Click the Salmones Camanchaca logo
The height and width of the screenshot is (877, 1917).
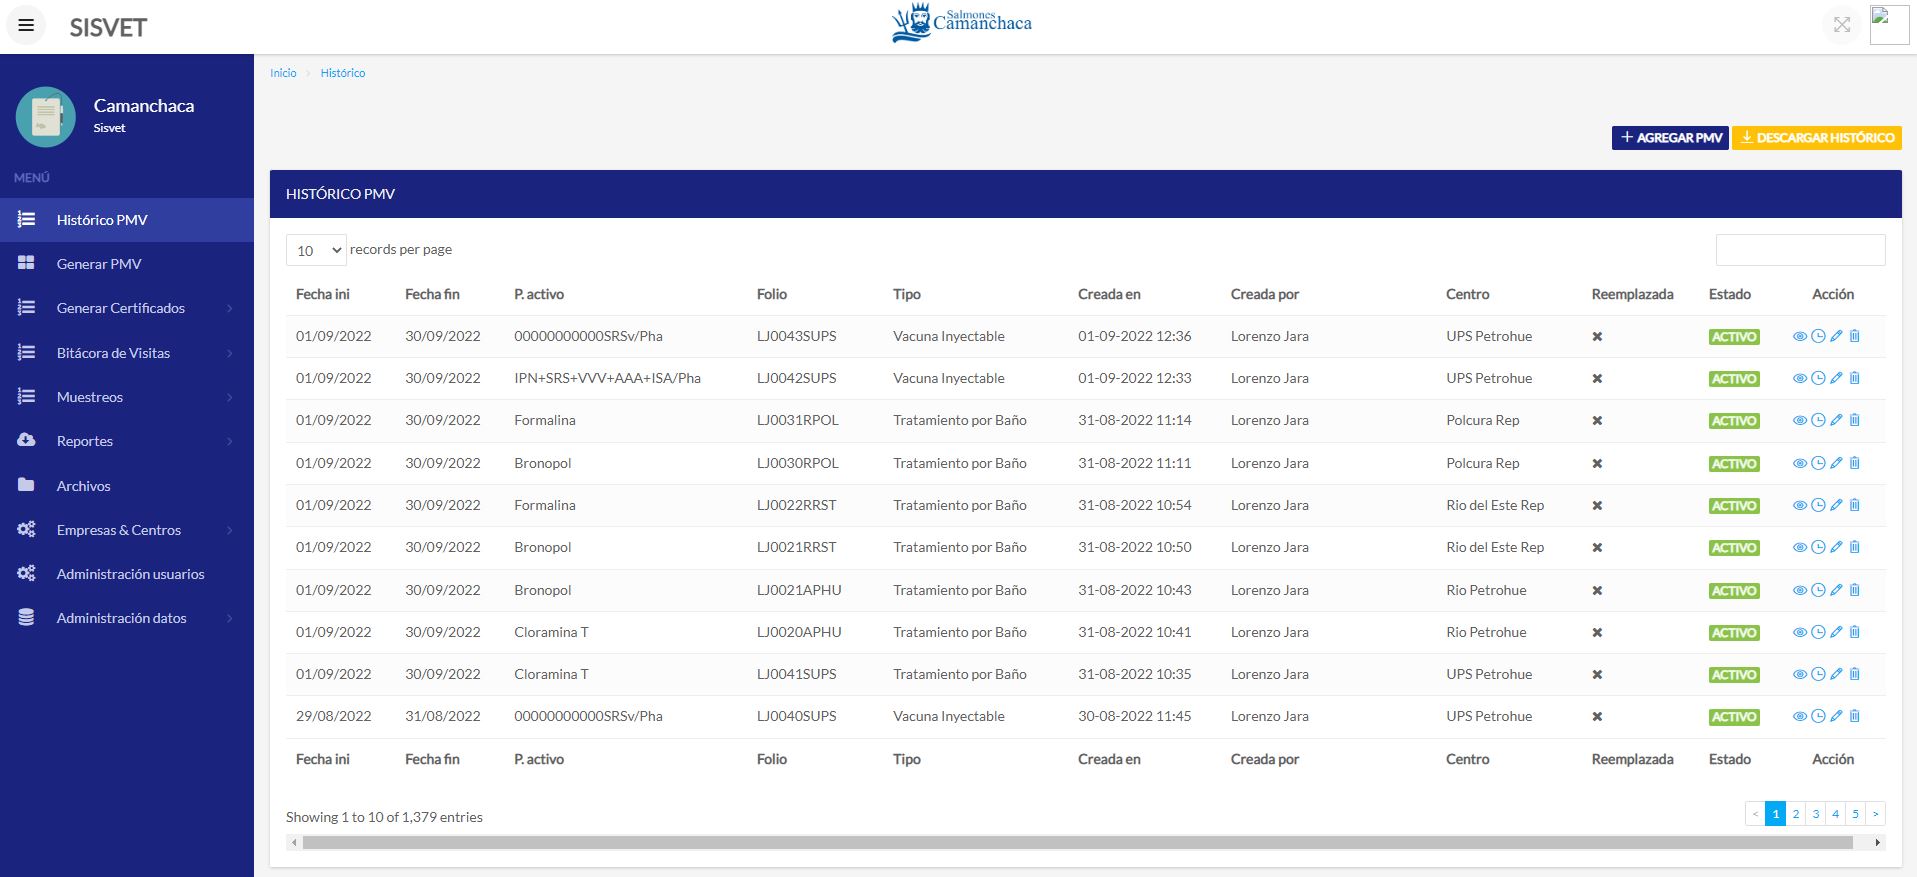(961, 24)
